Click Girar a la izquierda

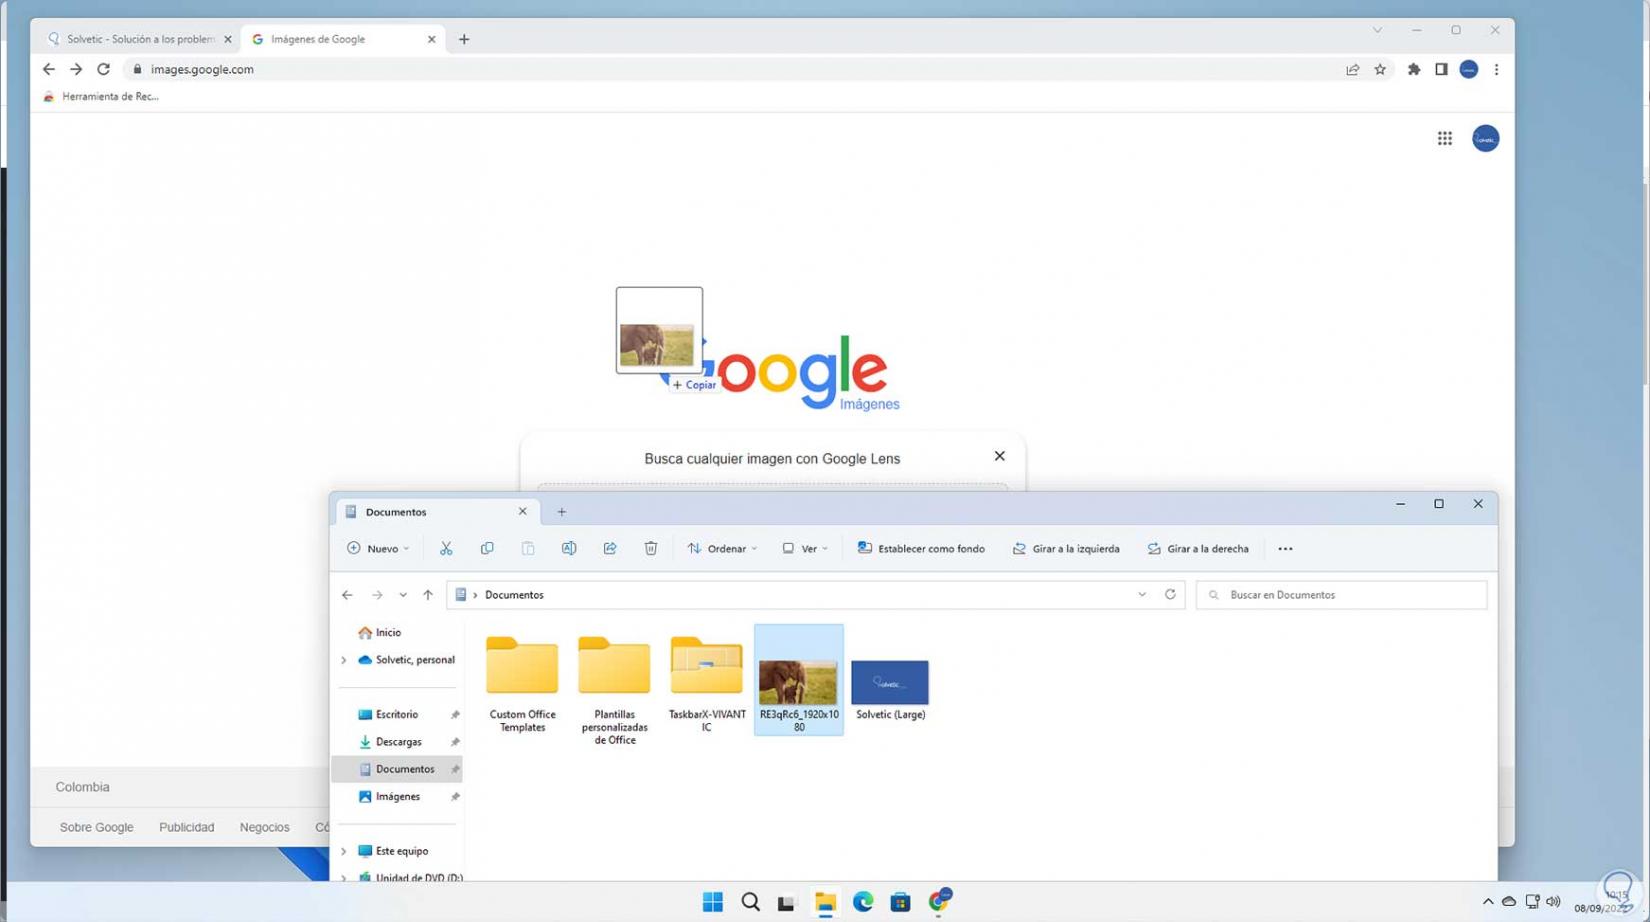(1066, 548)
